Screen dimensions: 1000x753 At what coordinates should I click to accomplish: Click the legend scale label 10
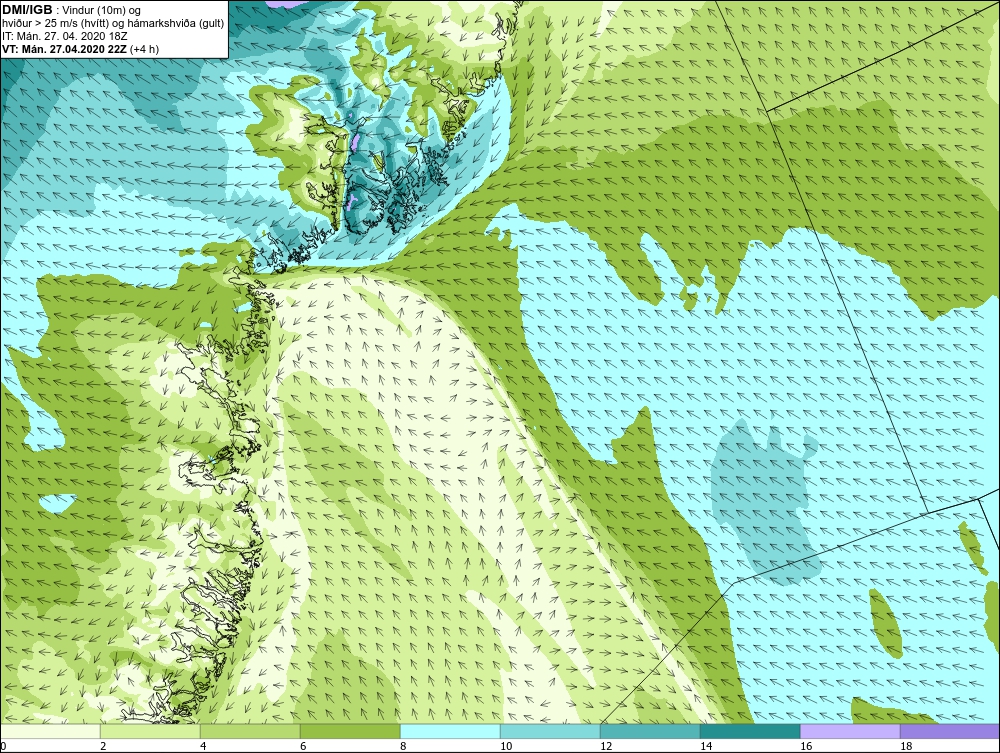(506, 746)
